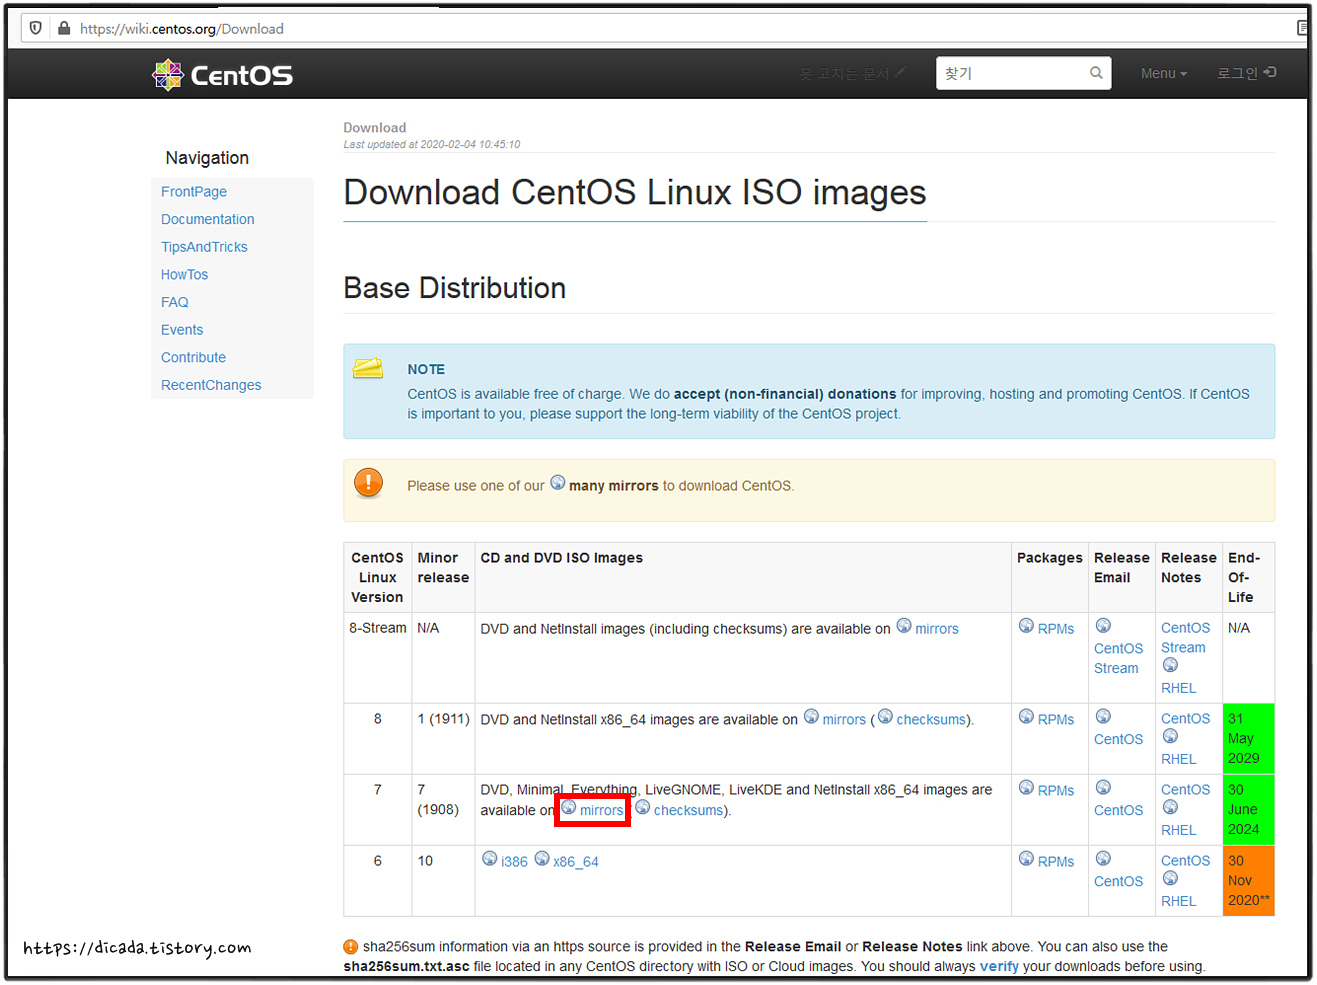Click globe icon beside version 6 RPMs
1317x985 pixels.
pyautogui.click(x=1026, y=858)
